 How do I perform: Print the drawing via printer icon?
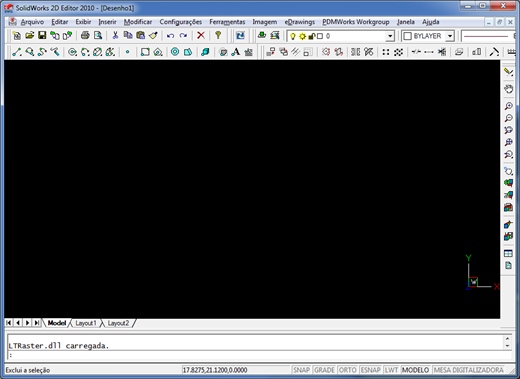(85, 35)
